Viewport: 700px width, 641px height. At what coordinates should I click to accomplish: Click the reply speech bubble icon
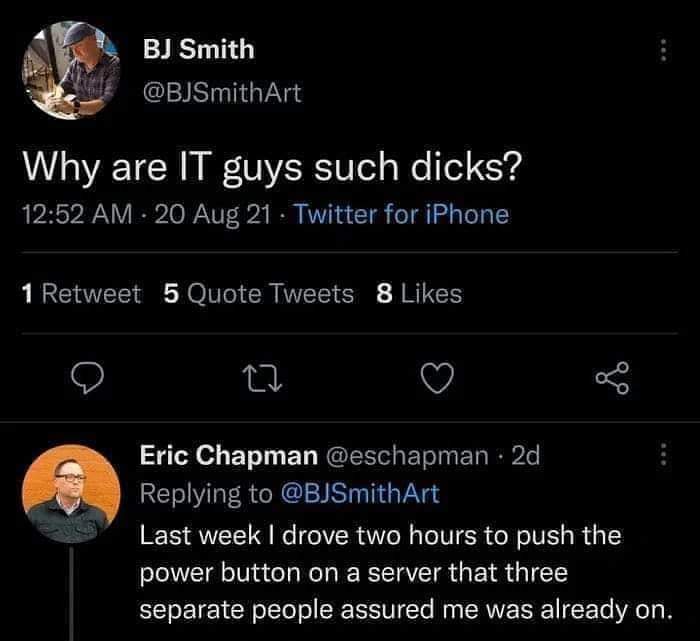point(88,378)
